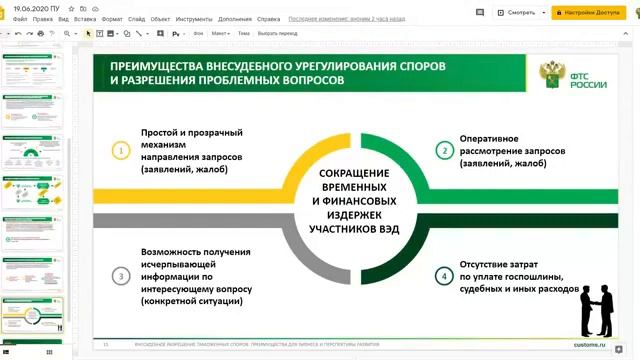Click the document title 19.06.2020 ПУ
The height and width of the screenshot is (360, 640).
pyautogui.click(x=36, y=9)
